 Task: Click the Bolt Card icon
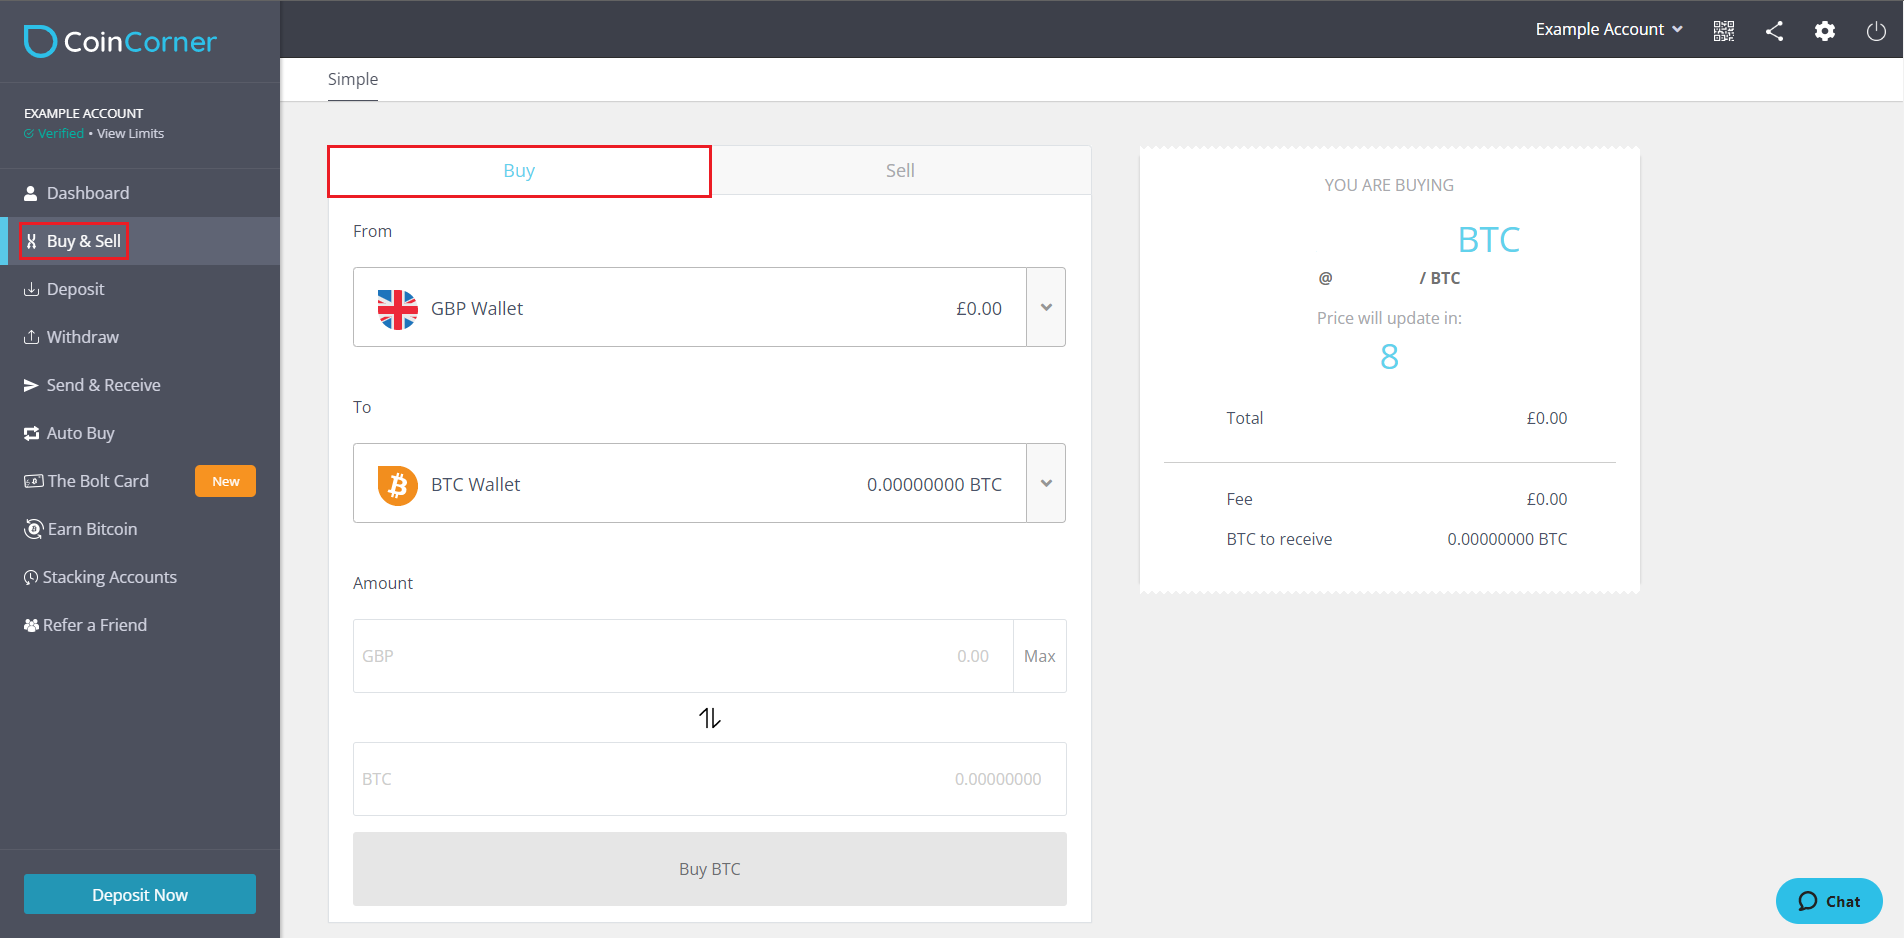pyautogui.click(x=33, y=481)
